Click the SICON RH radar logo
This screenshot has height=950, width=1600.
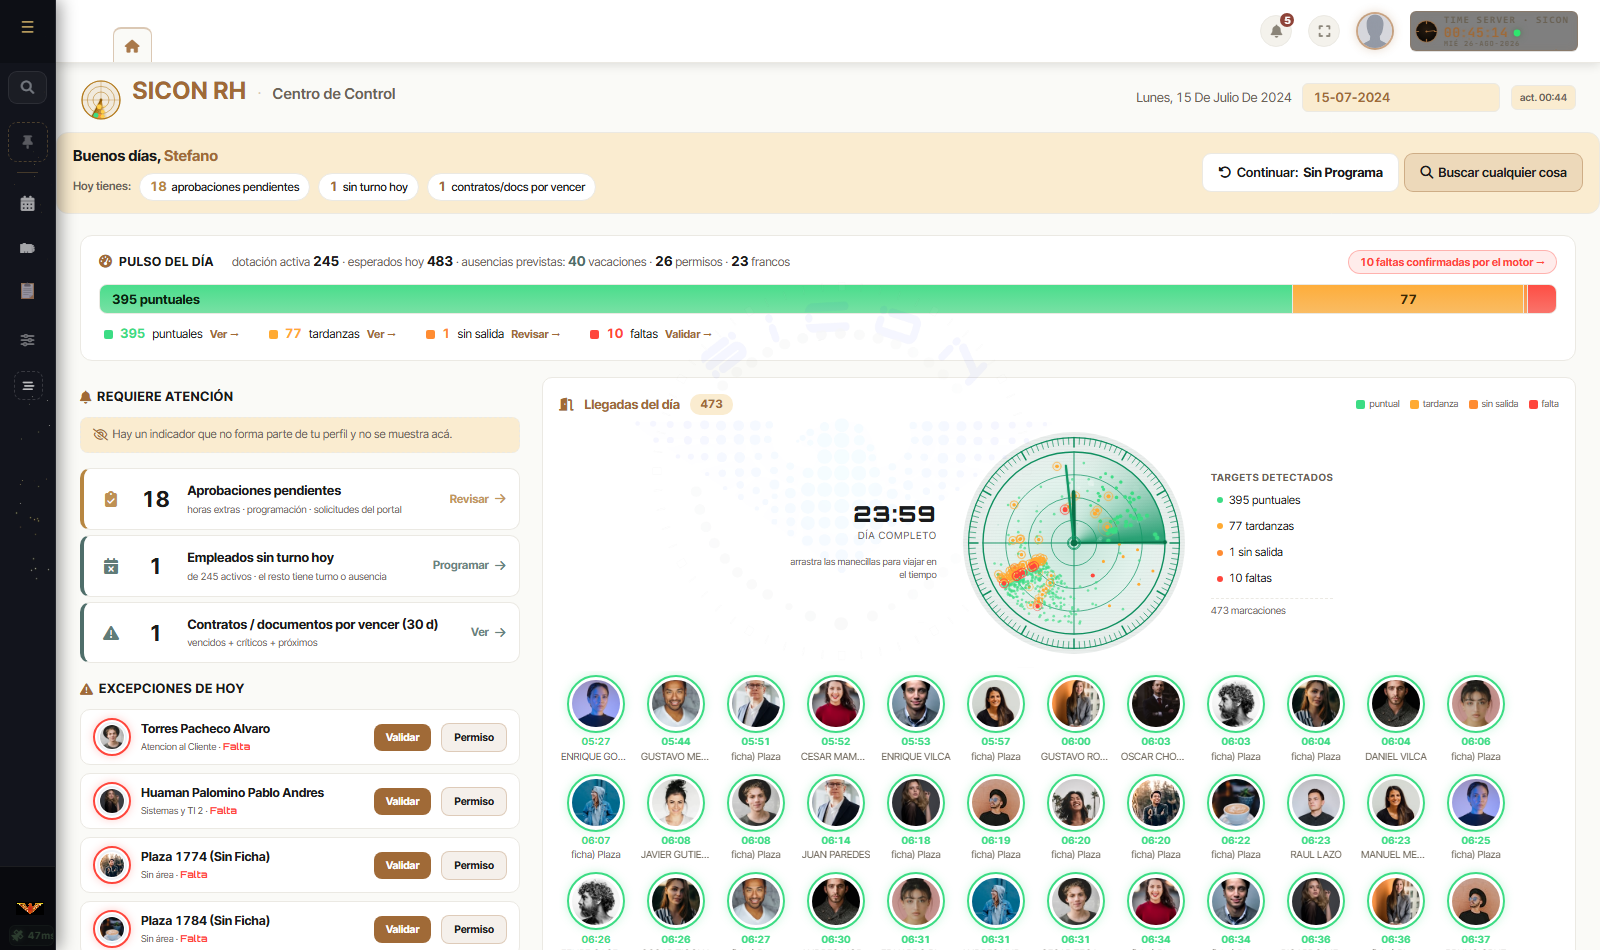(101, 100)
